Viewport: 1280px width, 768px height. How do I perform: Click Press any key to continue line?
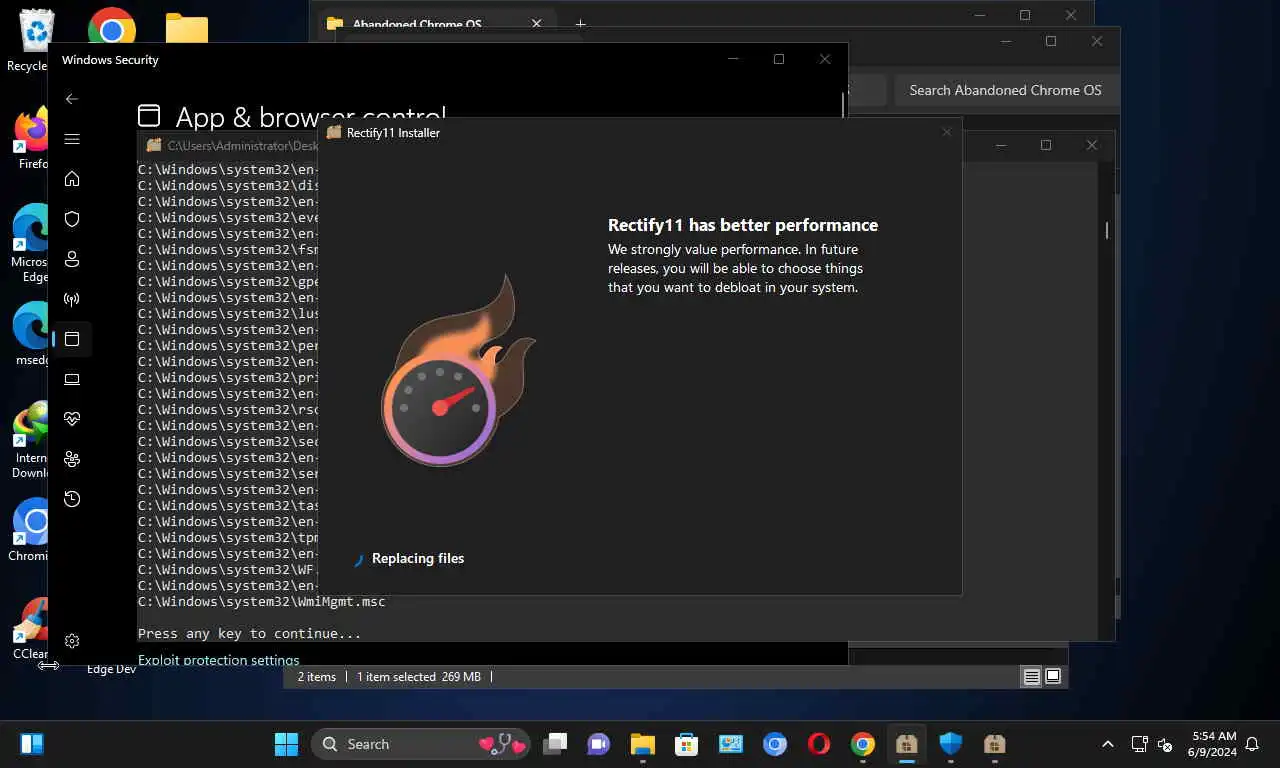click(250, 633)
